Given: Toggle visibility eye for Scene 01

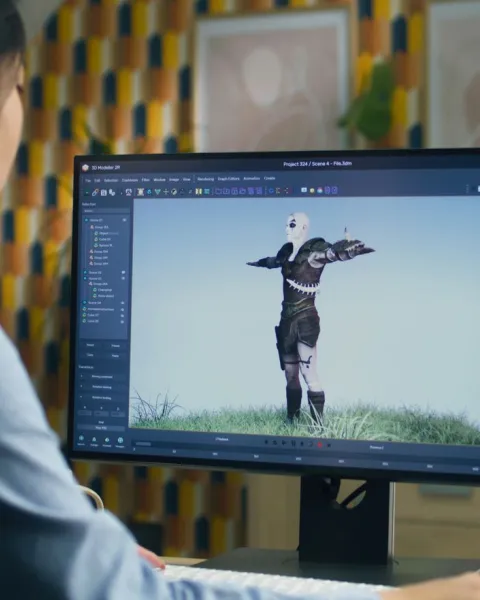Looking at the screenshot, I should 124,220.
